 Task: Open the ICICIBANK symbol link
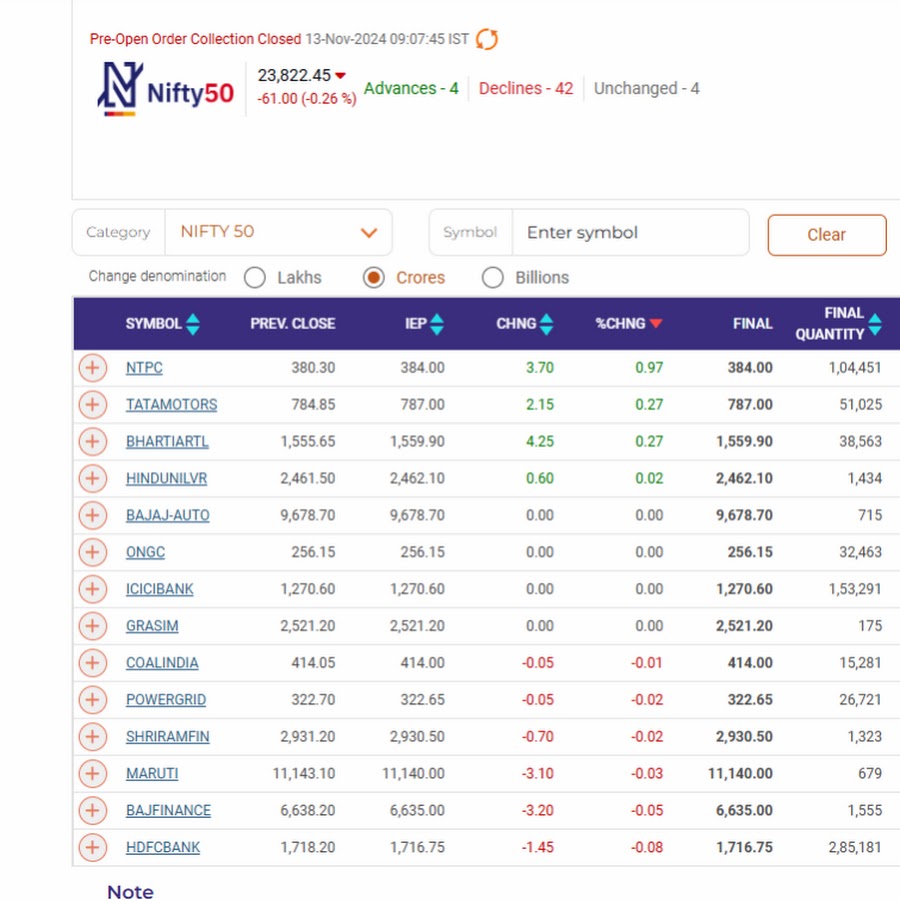[160, 589]
